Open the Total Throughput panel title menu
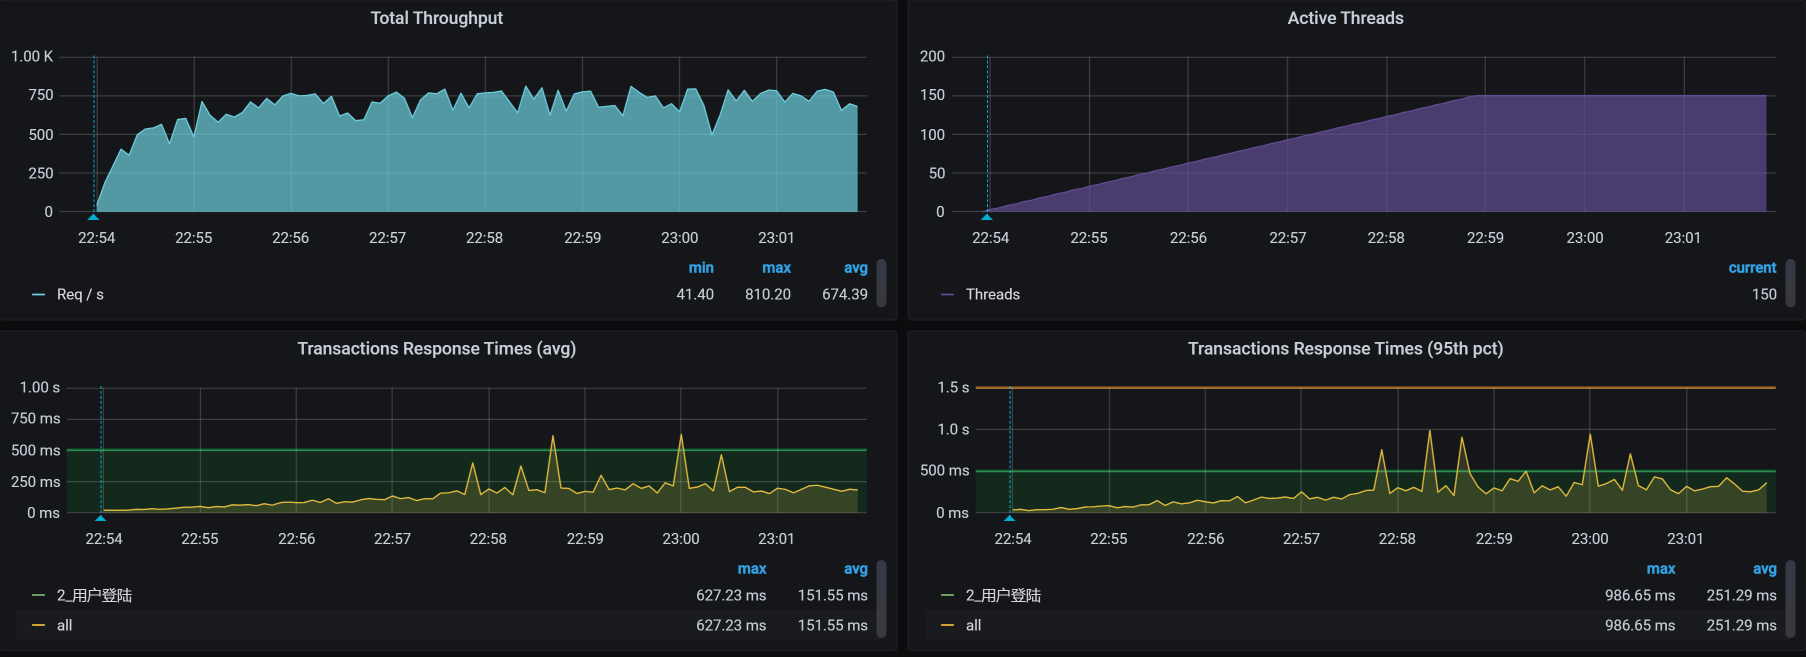The height and width of the screenshot is (657, 1806). pos(437,18)
